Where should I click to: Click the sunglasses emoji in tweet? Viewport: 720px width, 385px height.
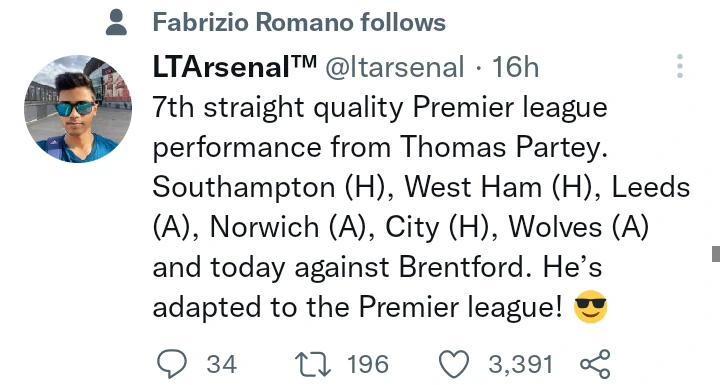pyautogui.click(x=591, y=306)
